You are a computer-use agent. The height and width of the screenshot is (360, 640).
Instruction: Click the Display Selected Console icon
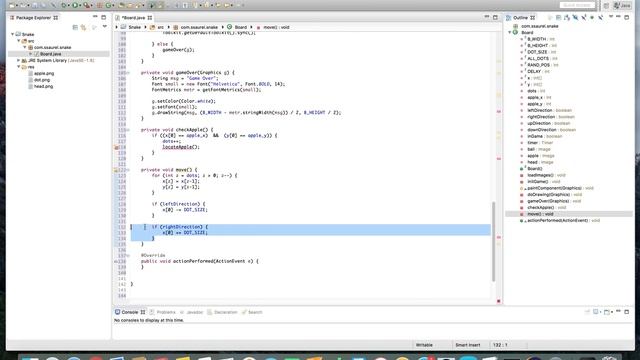[597, 312]
